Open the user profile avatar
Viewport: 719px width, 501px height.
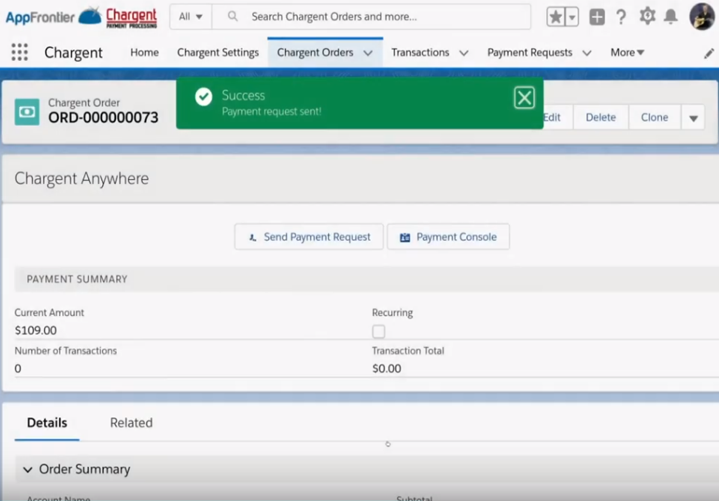702,17
